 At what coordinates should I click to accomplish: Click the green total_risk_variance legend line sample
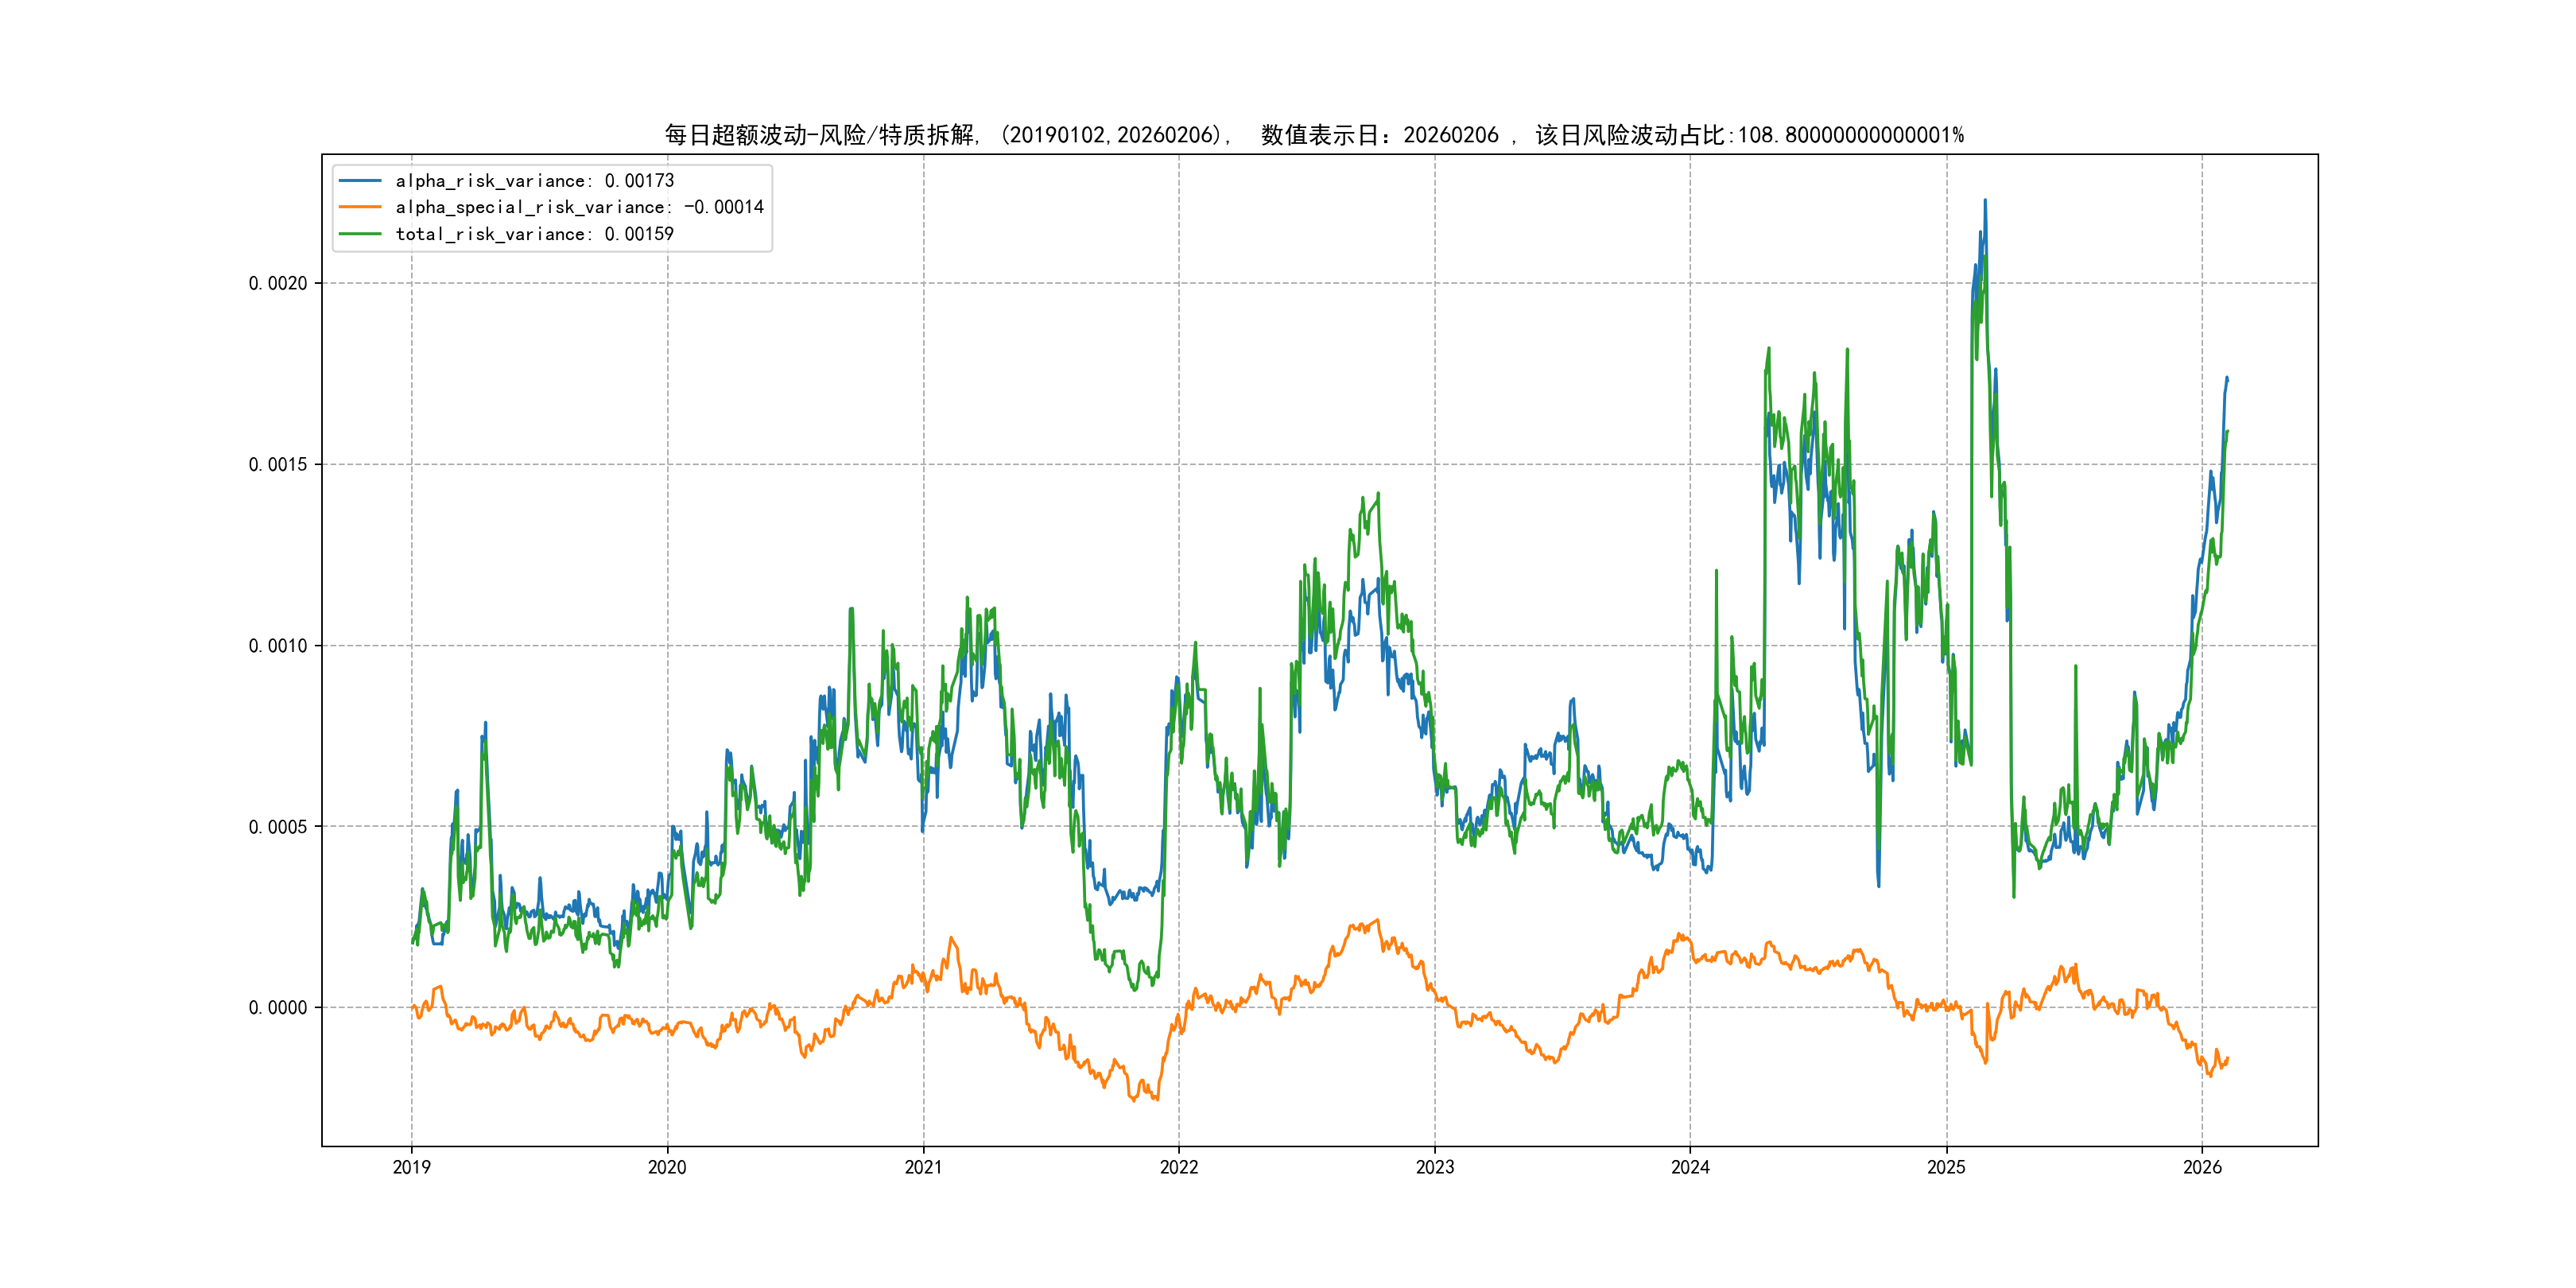tap(360, 234)
